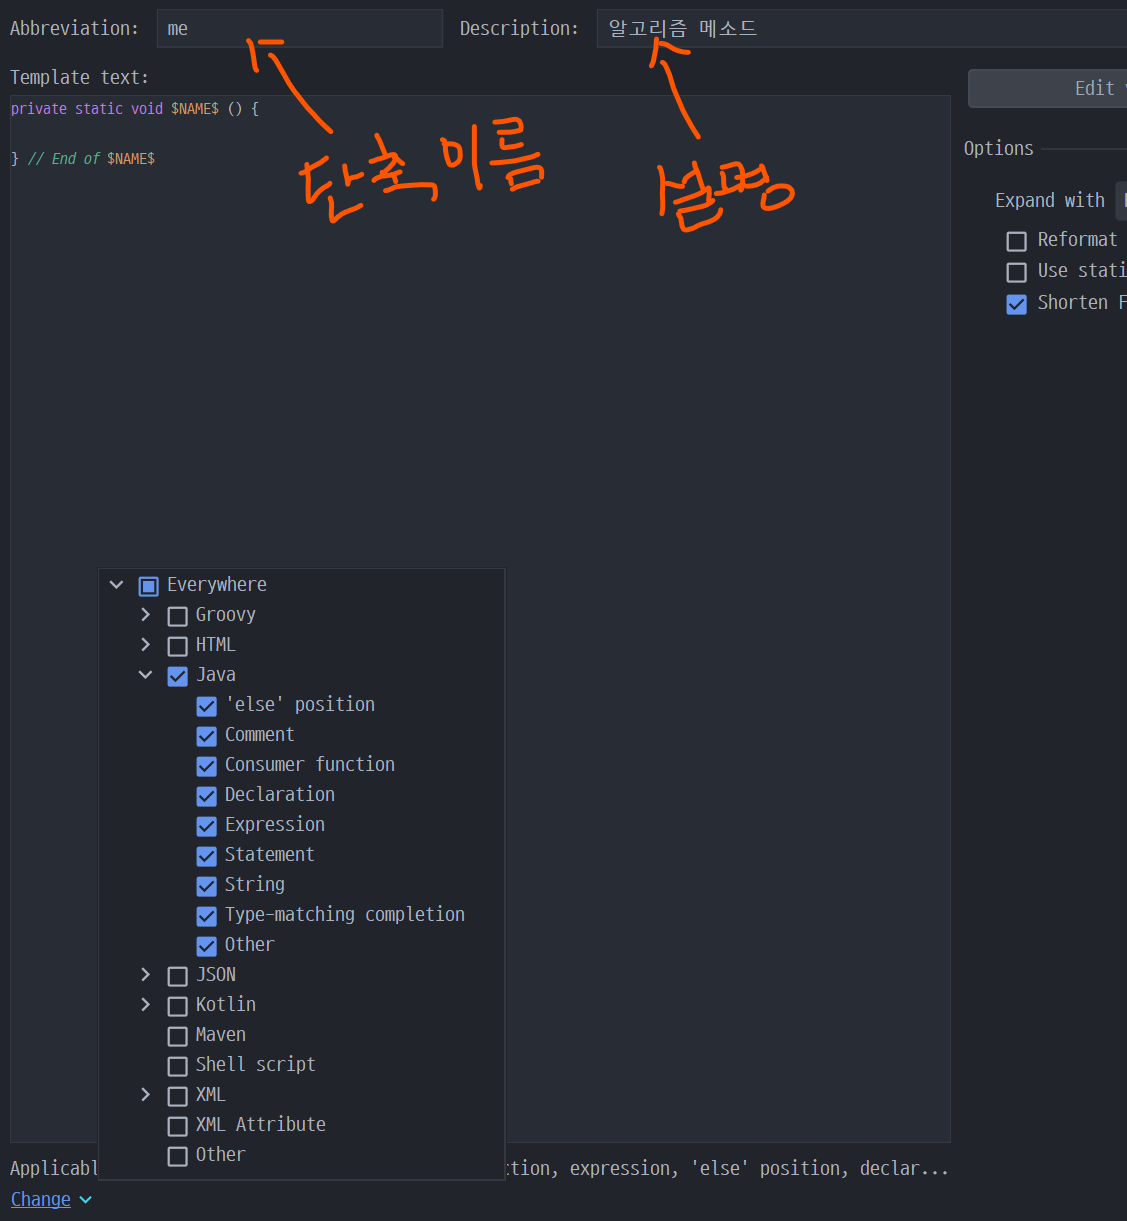Click the dropdown arrow beside Change
This screenshot has width=1127, height=1221.
coord(85,1200)
